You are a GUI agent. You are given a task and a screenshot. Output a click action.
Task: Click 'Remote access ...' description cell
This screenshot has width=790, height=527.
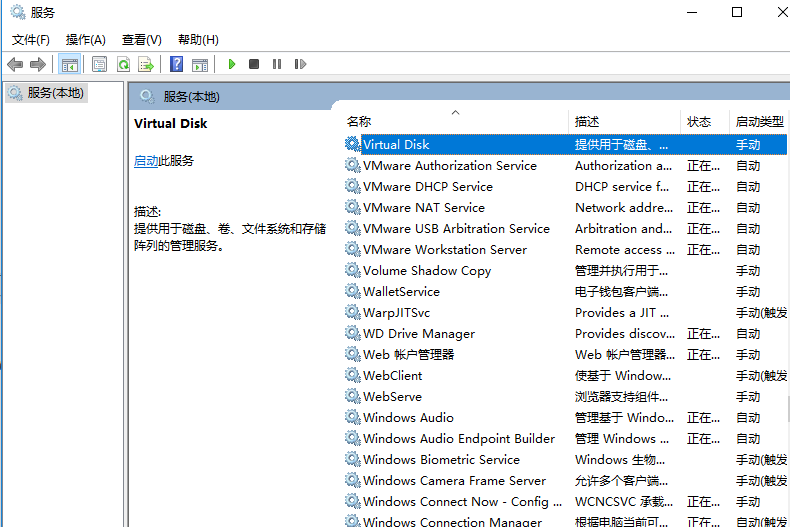click(625, 250)
